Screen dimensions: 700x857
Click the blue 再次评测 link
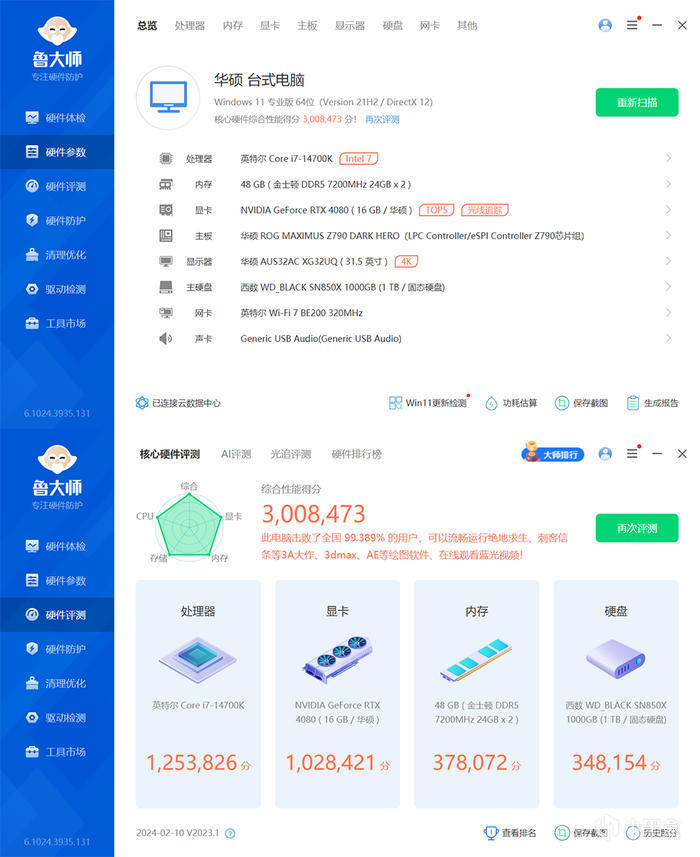pos(382,119)
